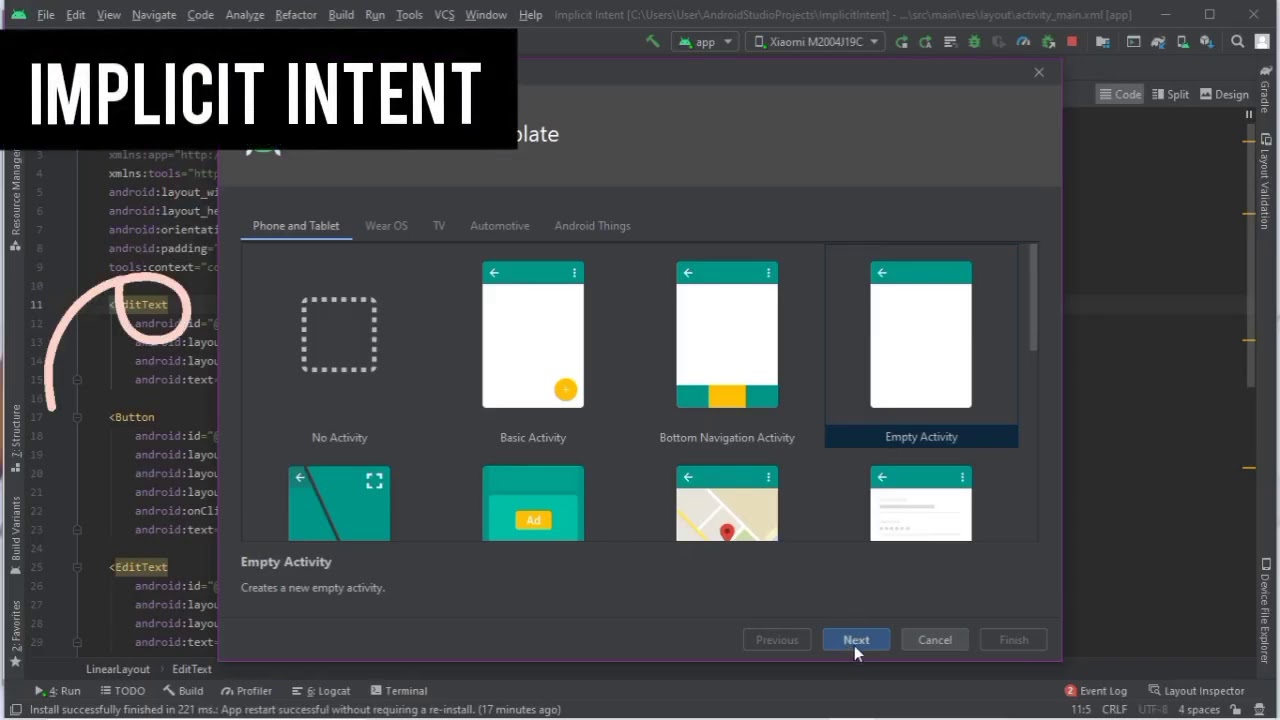Select the Automotive tab

(500, 225)
